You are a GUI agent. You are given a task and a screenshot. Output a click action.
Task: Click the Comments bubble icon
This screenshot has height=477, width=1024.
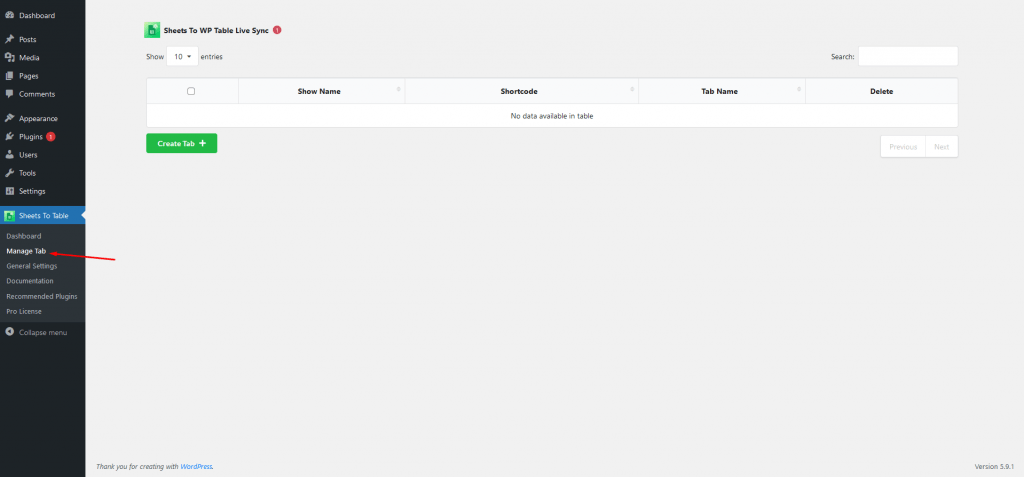[9, 94]
